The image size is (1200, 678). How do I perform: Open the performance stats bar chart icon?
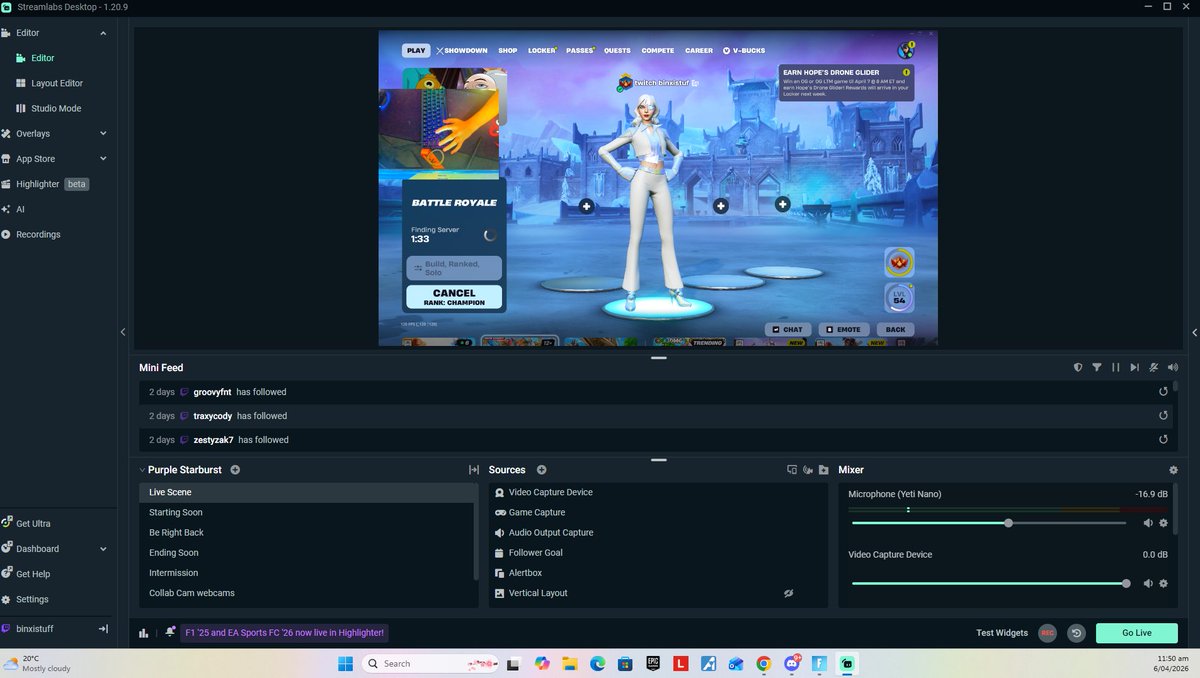(144, 633)
